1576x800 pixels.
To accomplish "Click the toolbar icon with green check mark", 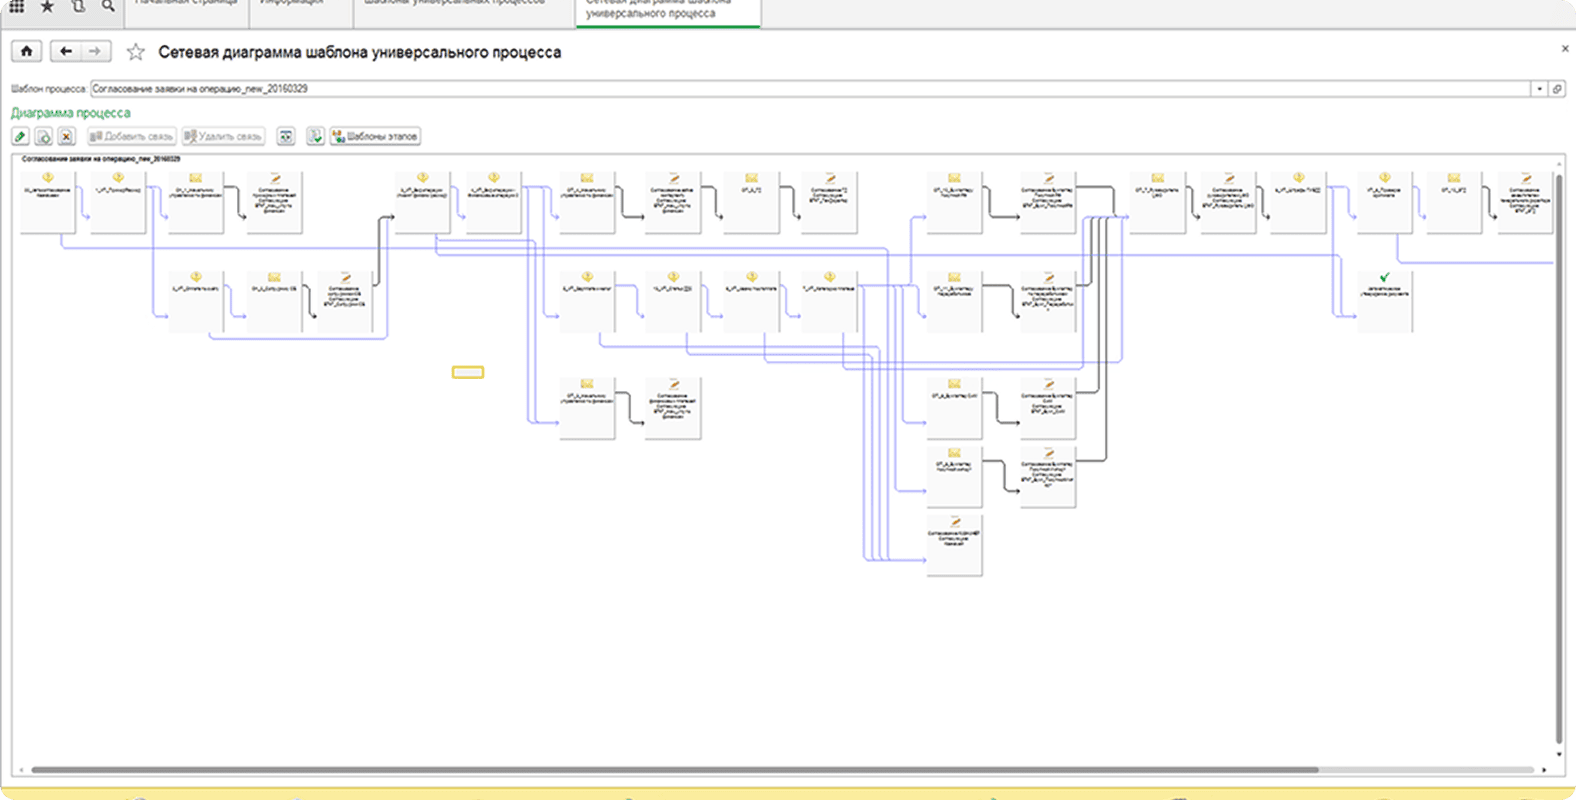I will (315, 136).
